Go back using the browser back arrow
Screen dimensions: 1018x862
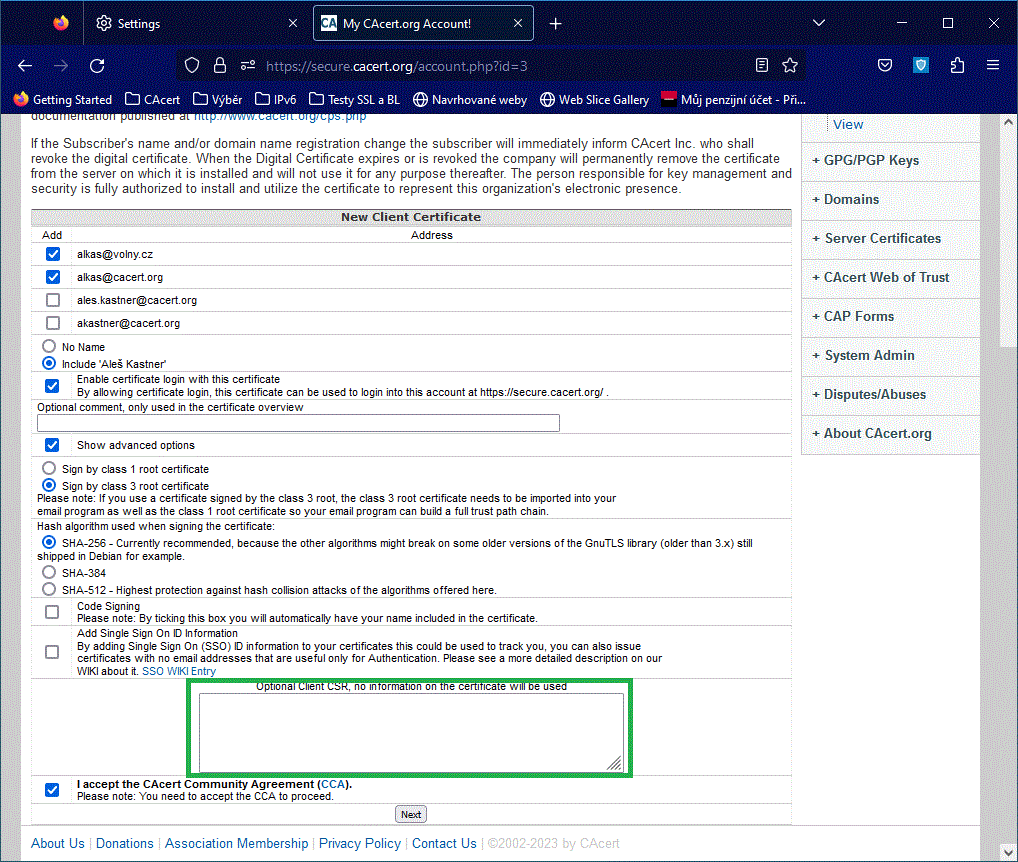[25, 66]
